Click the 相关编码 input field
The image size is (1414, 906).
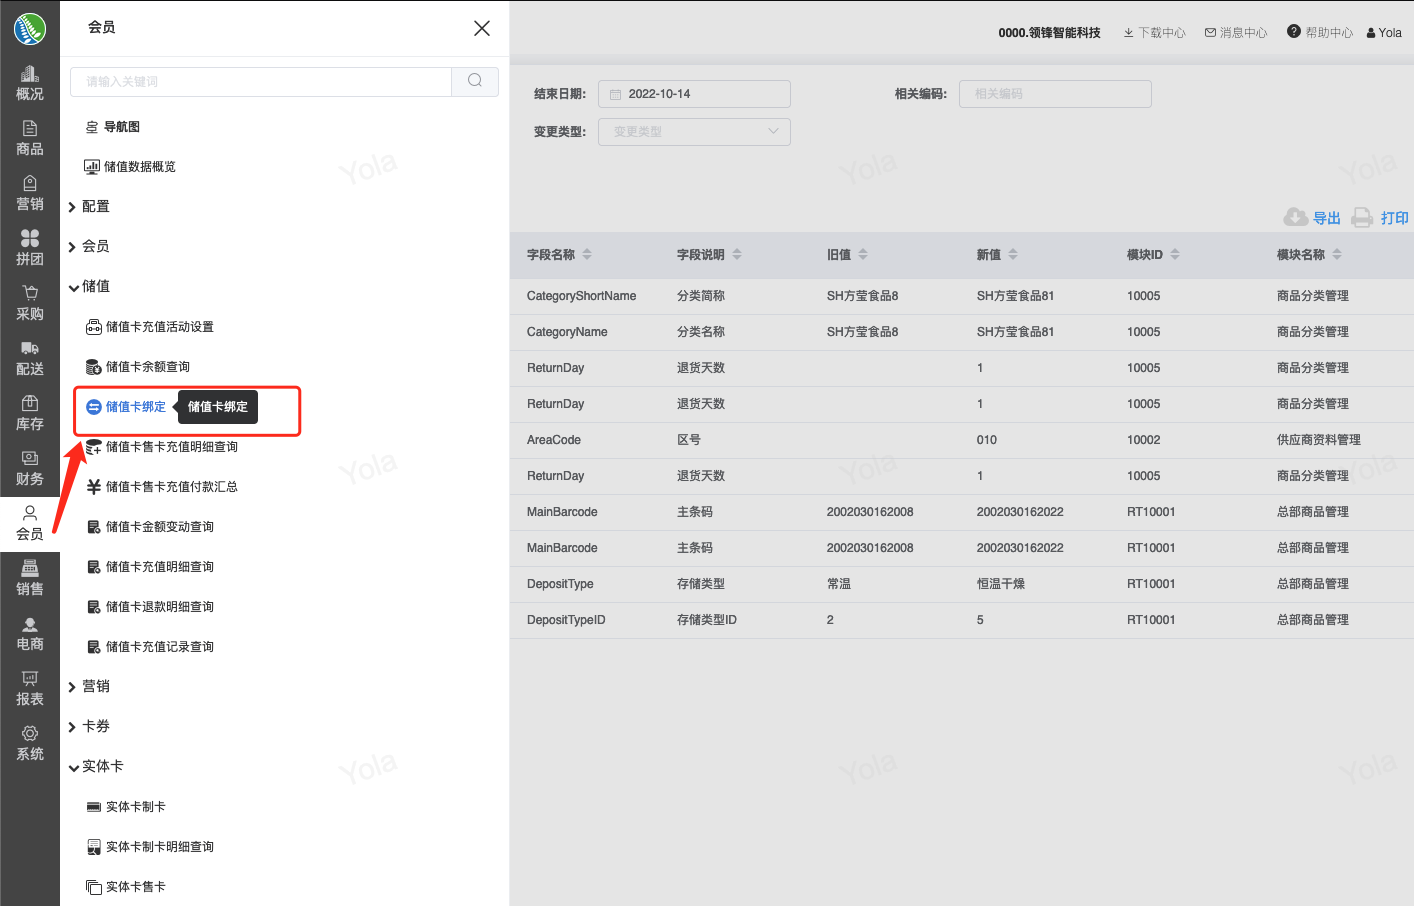(1055, 94)
